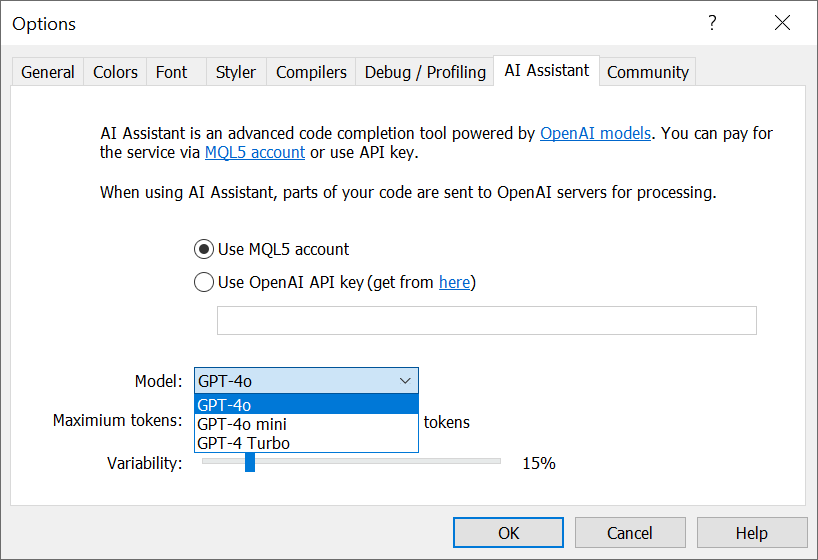Choose GPT-4o from the model list
This screenshot has height=560, width=818.
click(x=306, y=404)
